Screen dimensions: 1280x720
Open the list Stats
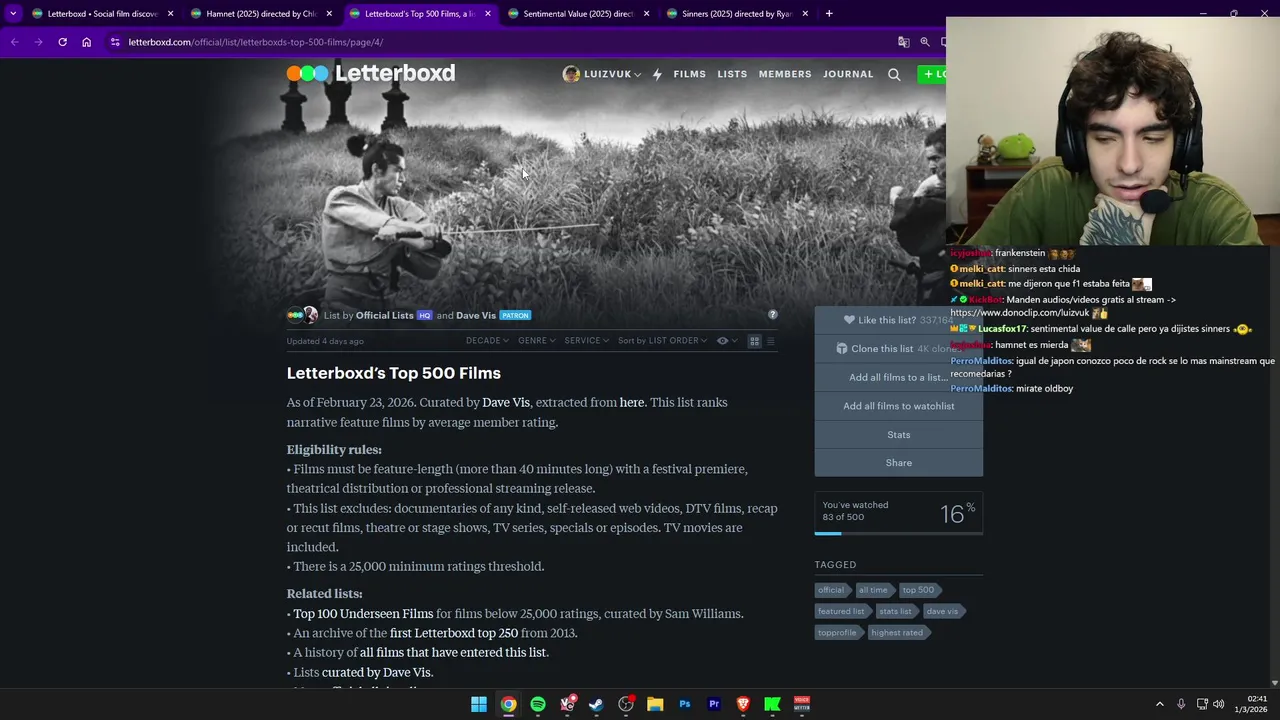pyautogui.click(x=898, y=435)
